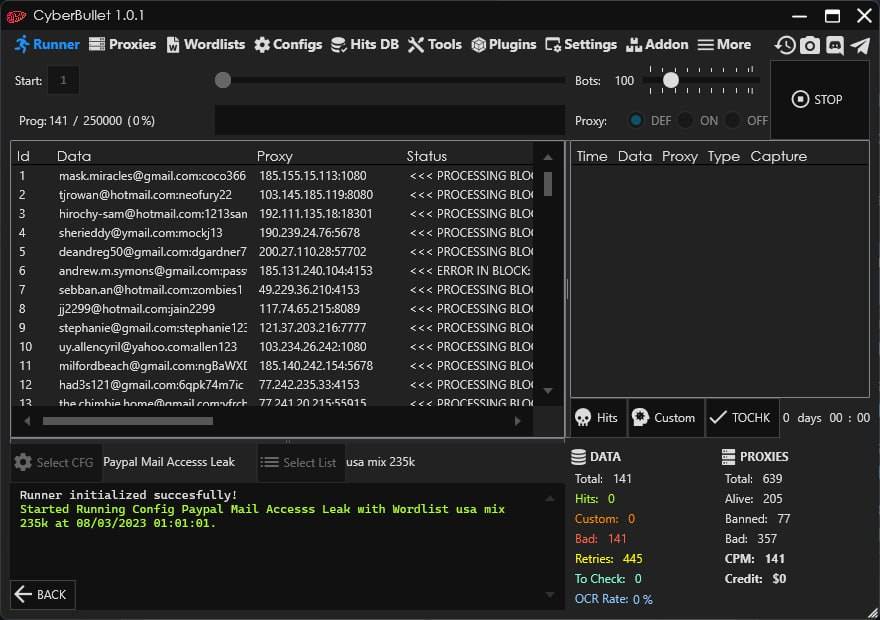Viewport: 880px width, 620px height.
Task: Switch to the Custom results tab
Action: tap(665, 418)
